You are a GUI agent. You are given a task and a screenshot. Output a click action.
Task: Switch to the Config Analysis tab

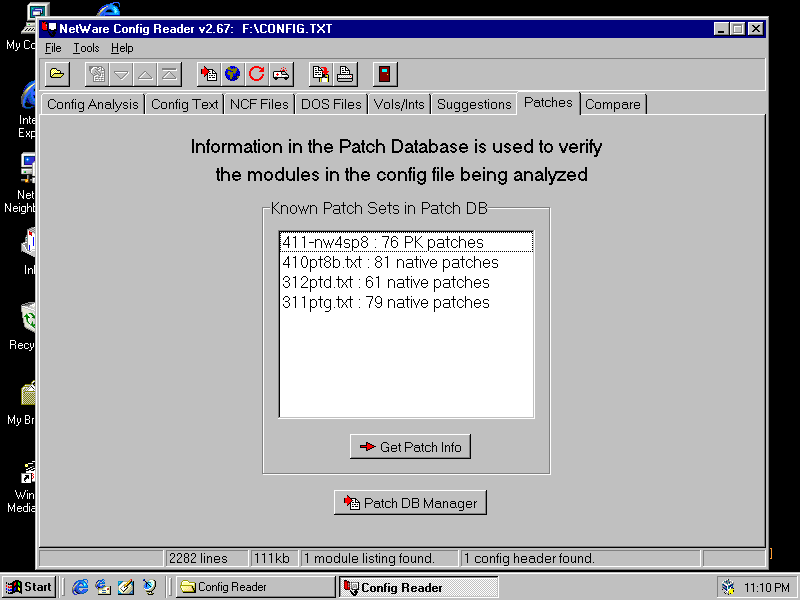point(93,105)
